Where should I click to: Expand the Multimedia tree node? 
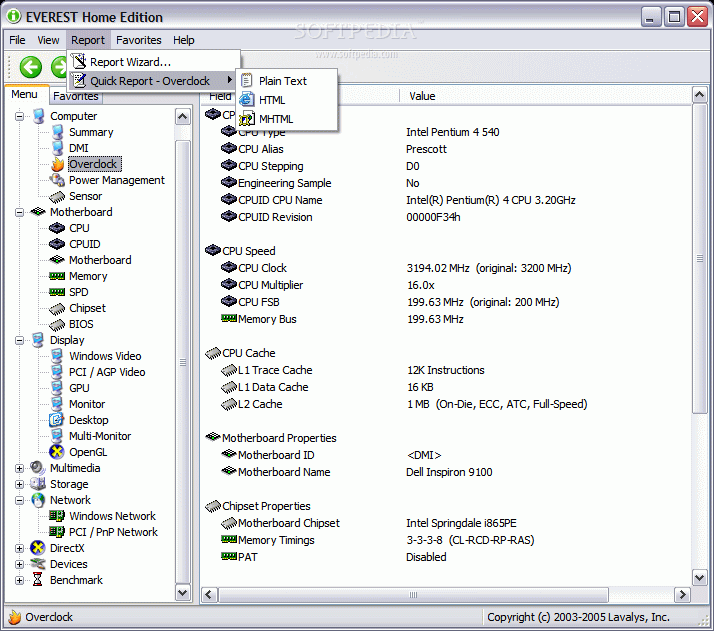(19, 468)
